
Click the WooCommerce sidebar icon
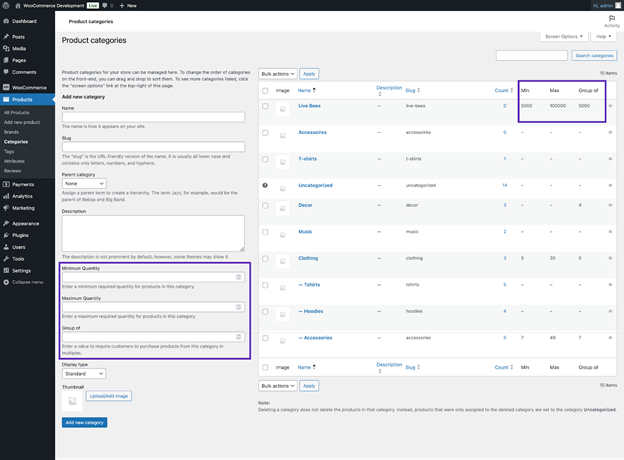6,88
